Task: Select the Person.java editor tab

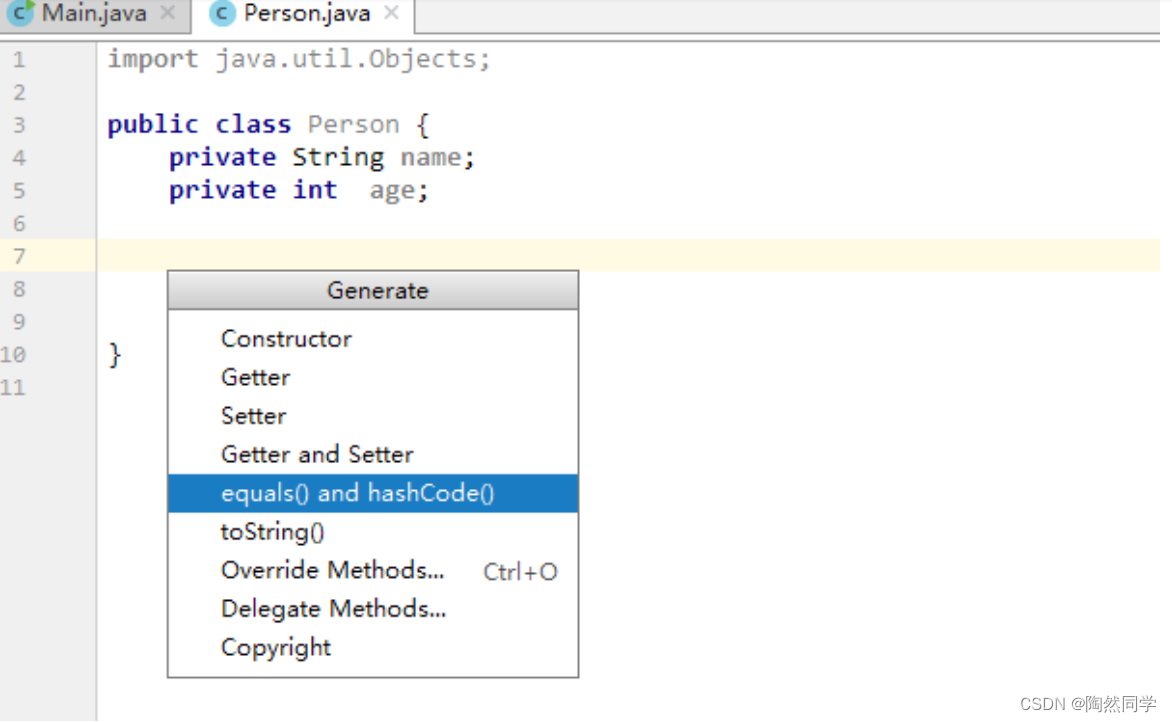Action: [306, 14]
